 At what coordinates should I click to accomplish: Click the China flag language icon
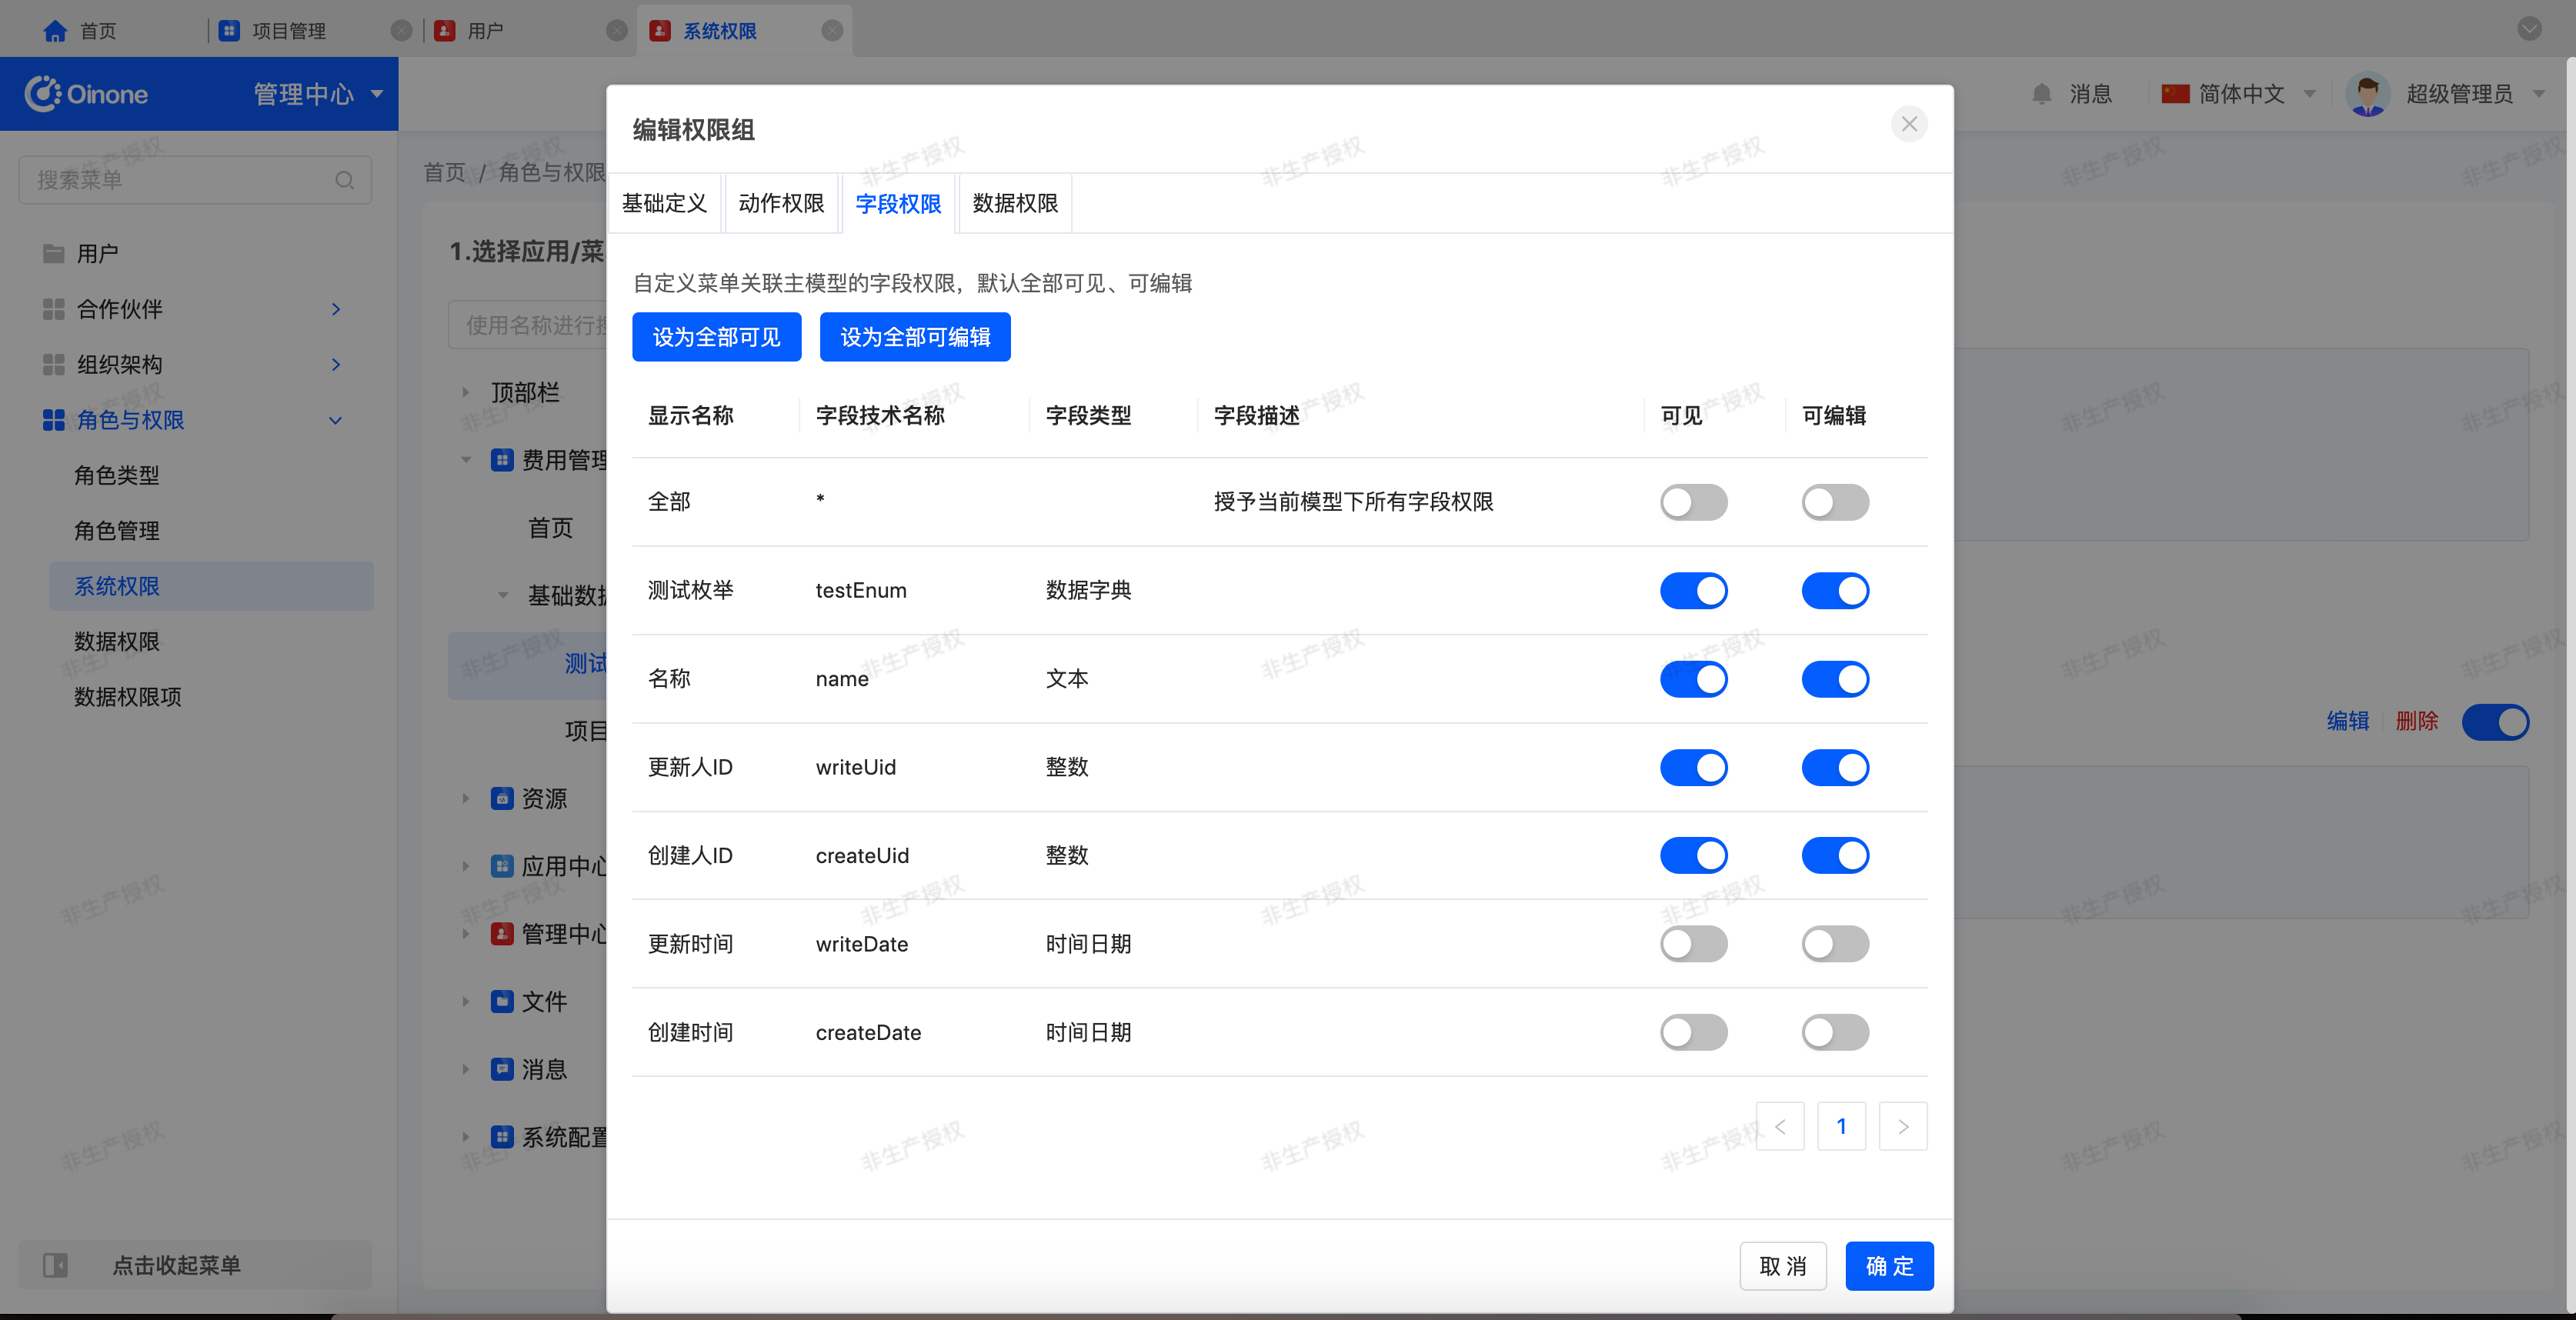(2175, 94)
